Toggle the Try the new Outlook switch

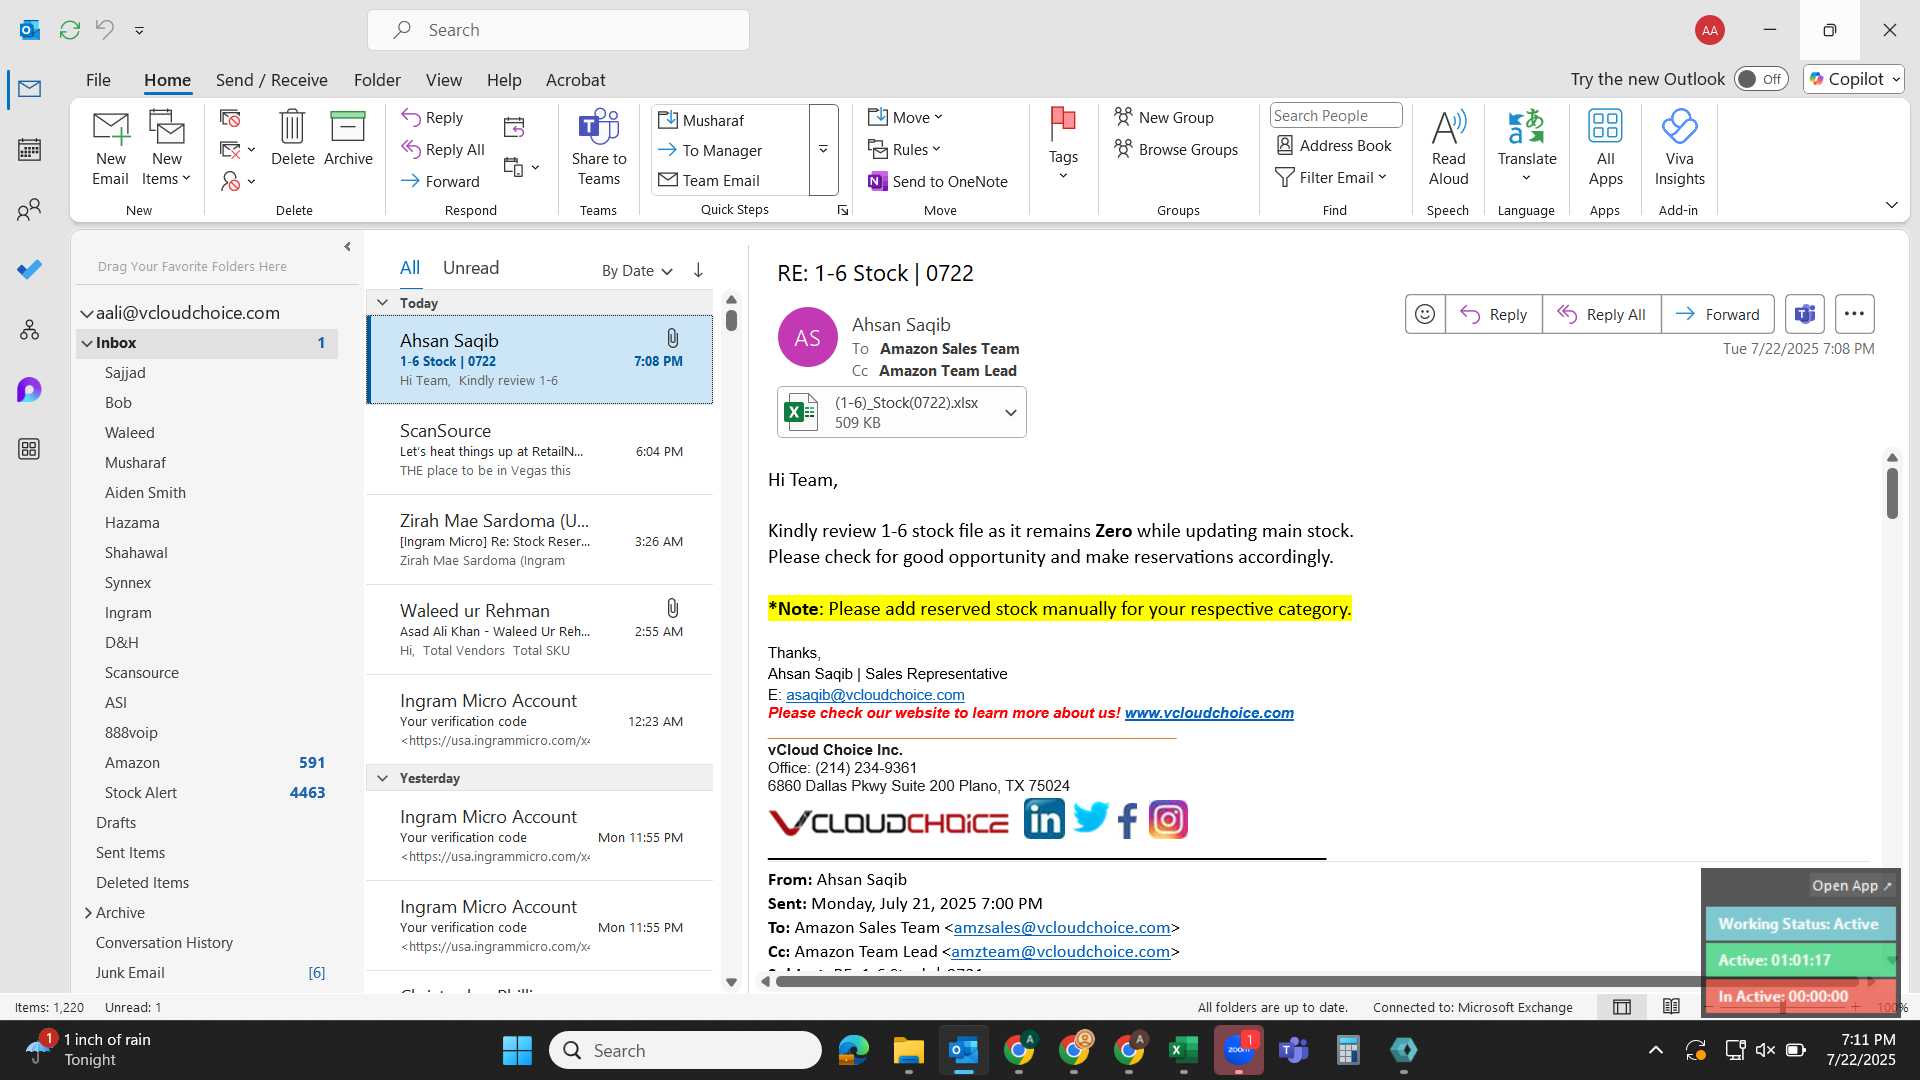[x=1761, y=79]
